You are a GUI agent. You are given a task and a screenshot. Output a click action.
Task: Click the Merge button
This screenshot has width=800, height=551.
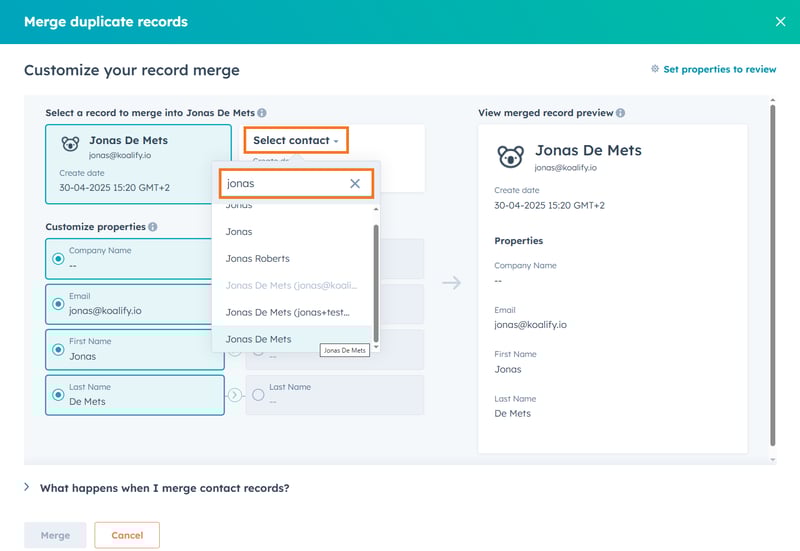[55, 535]
